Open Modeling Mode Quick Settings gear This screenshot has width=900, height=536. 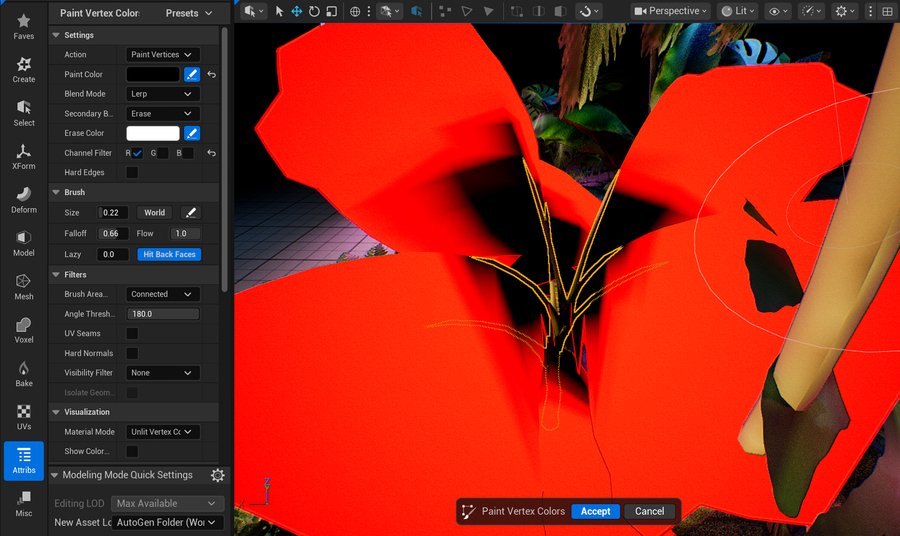(x=217, y=475)
